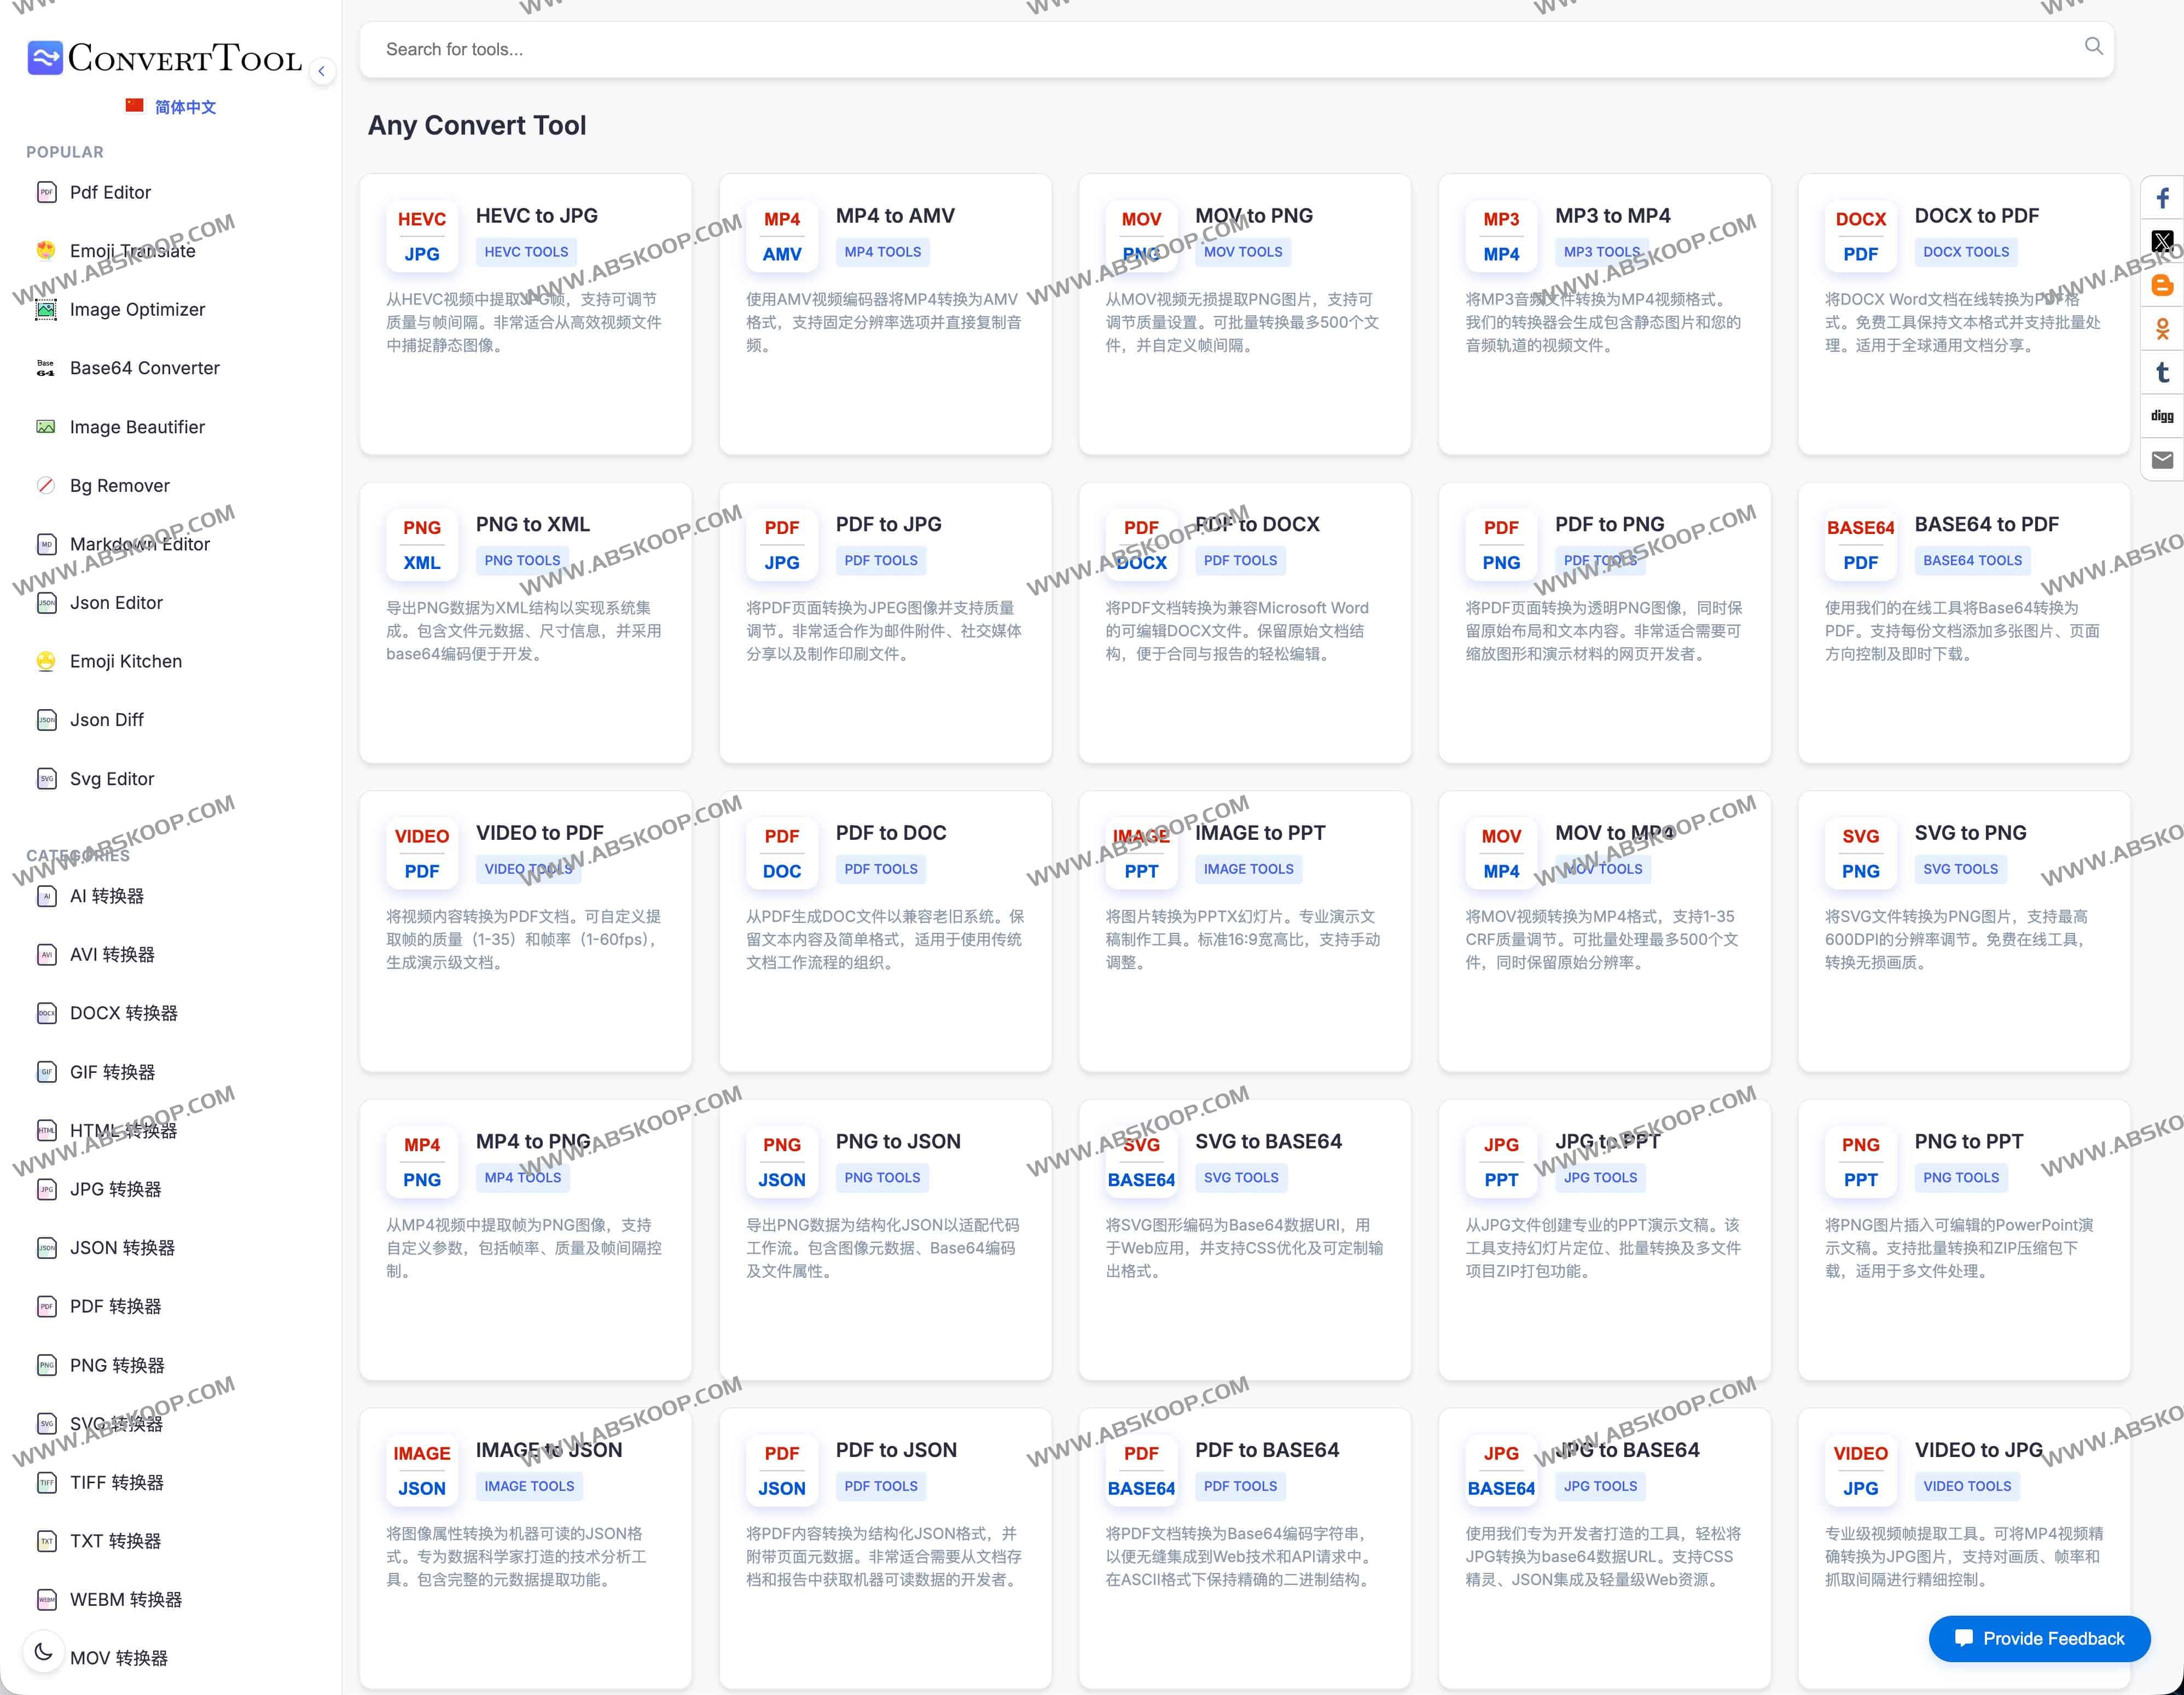Launch the Bg Remover tool
This screenshot has width=2184, height=1695.
120,485
